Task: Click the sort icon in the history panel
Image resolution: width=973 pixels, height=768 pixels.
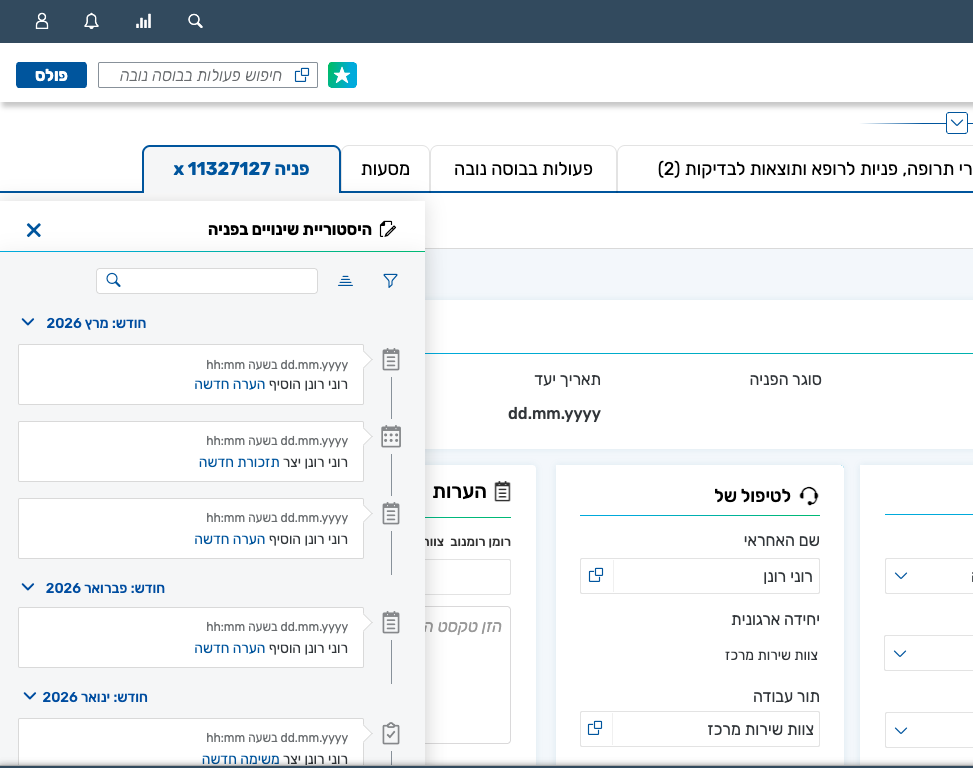Action: pos(346,281)
